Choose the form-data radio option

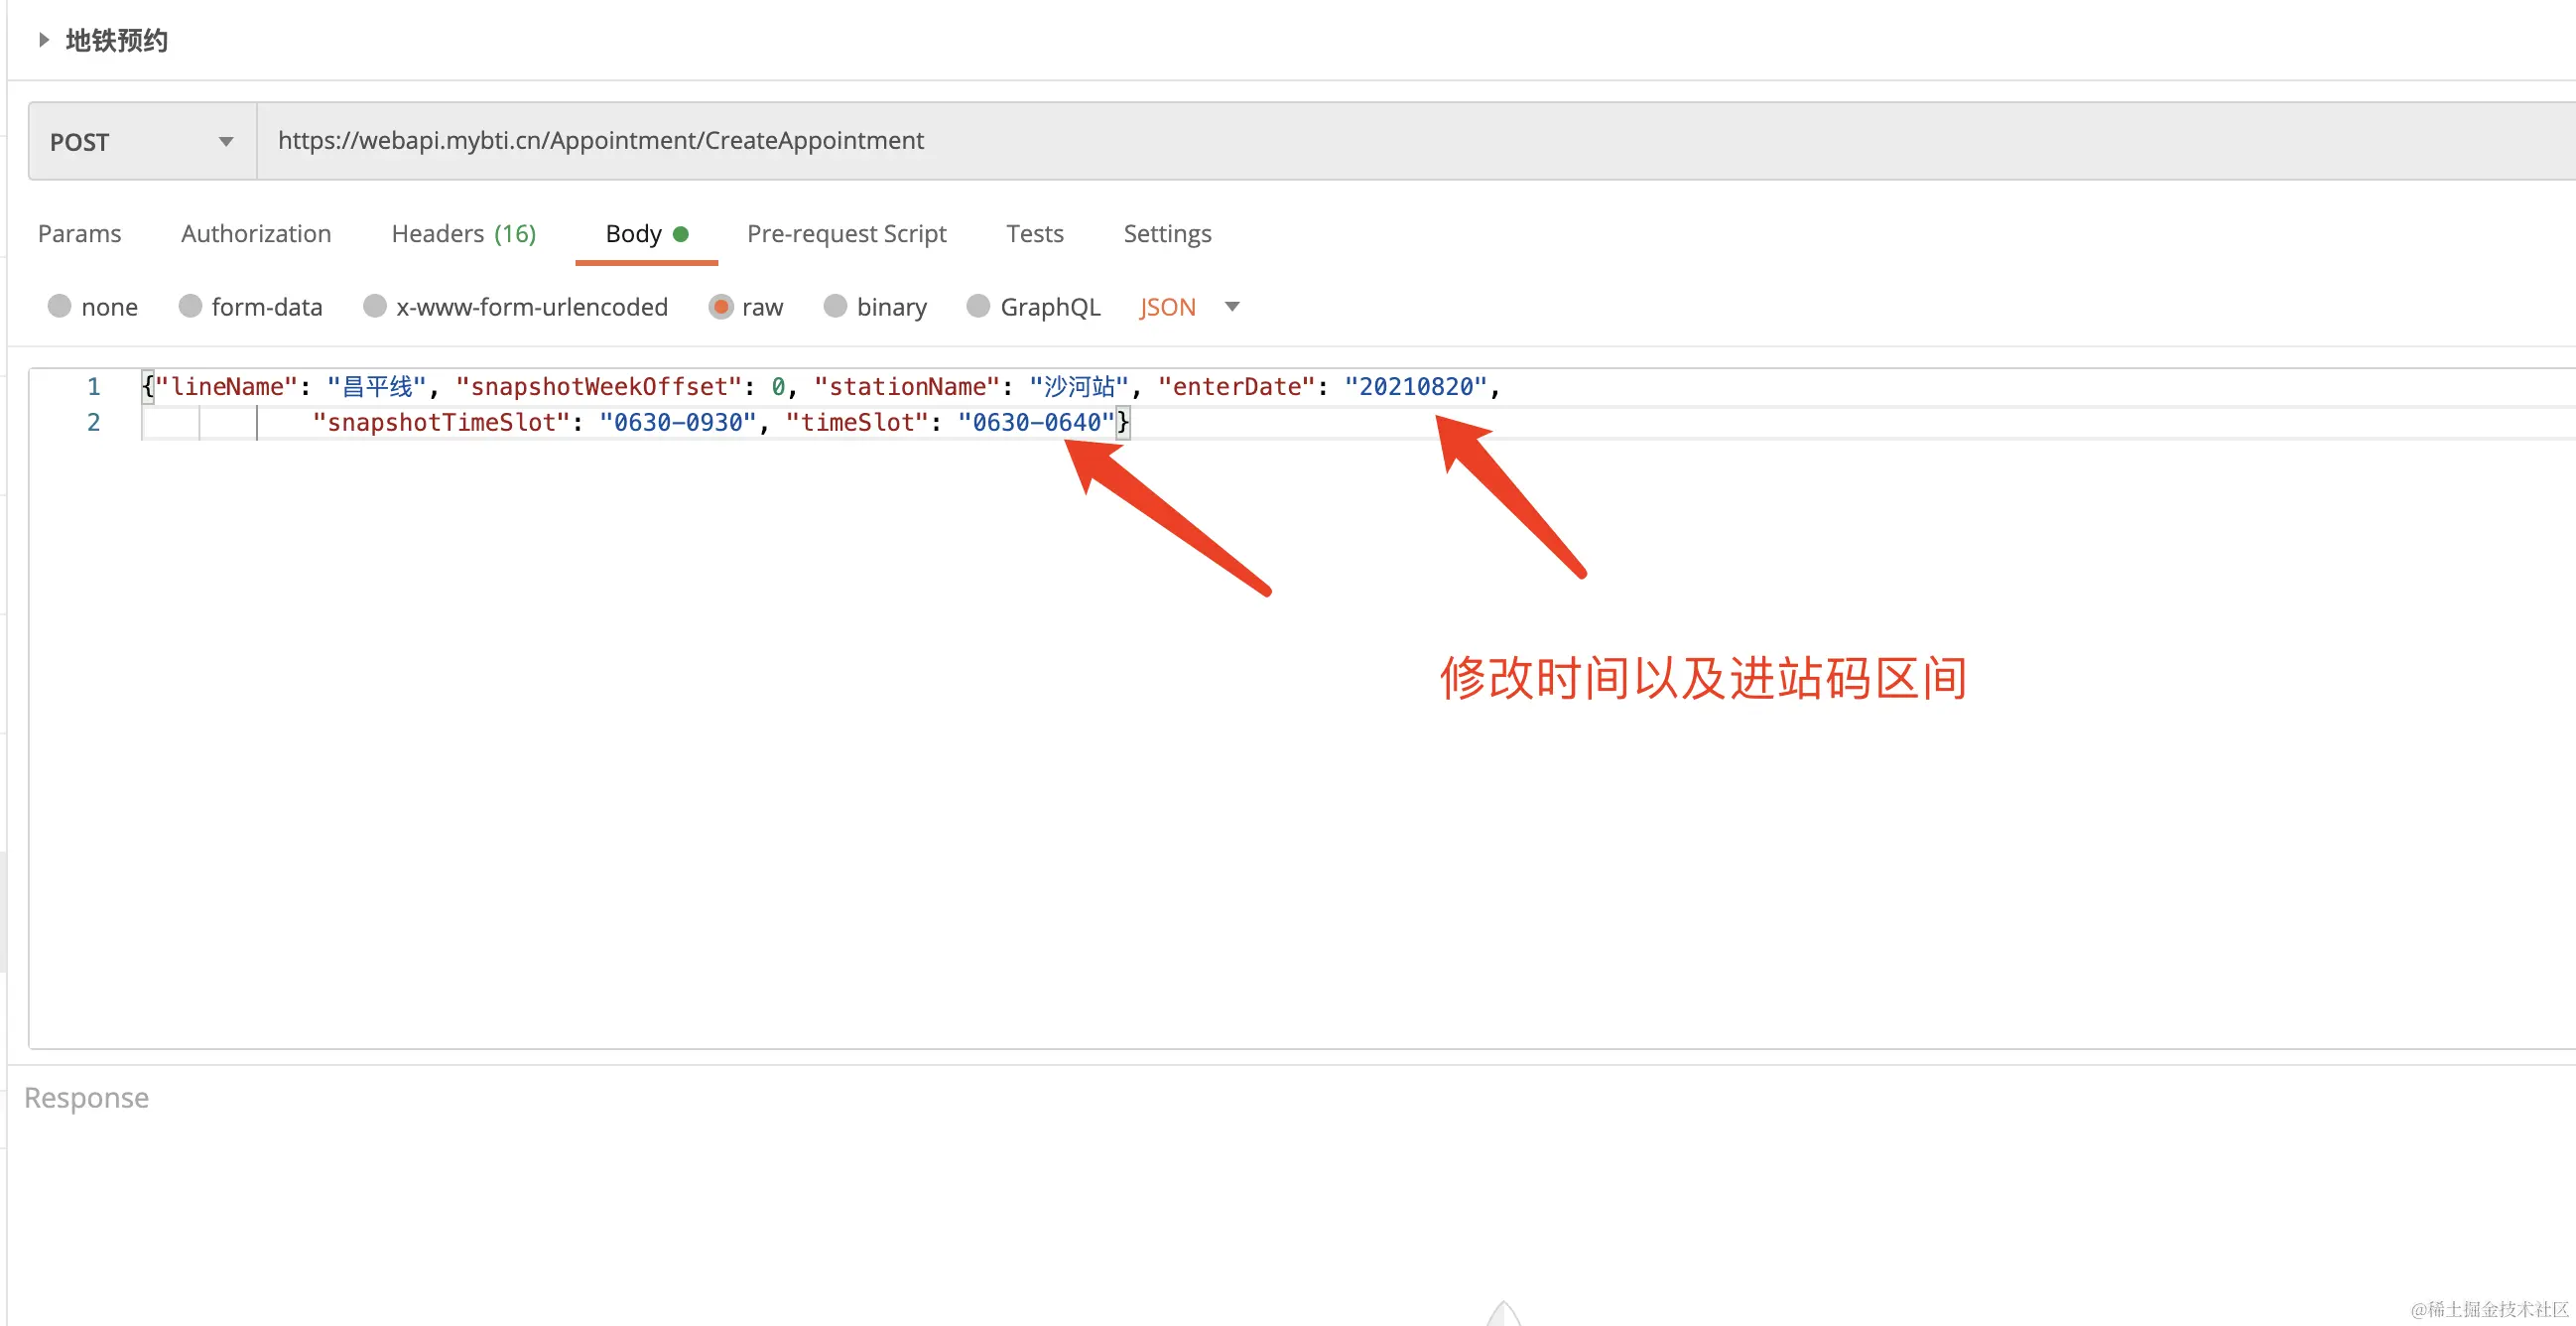190,306
